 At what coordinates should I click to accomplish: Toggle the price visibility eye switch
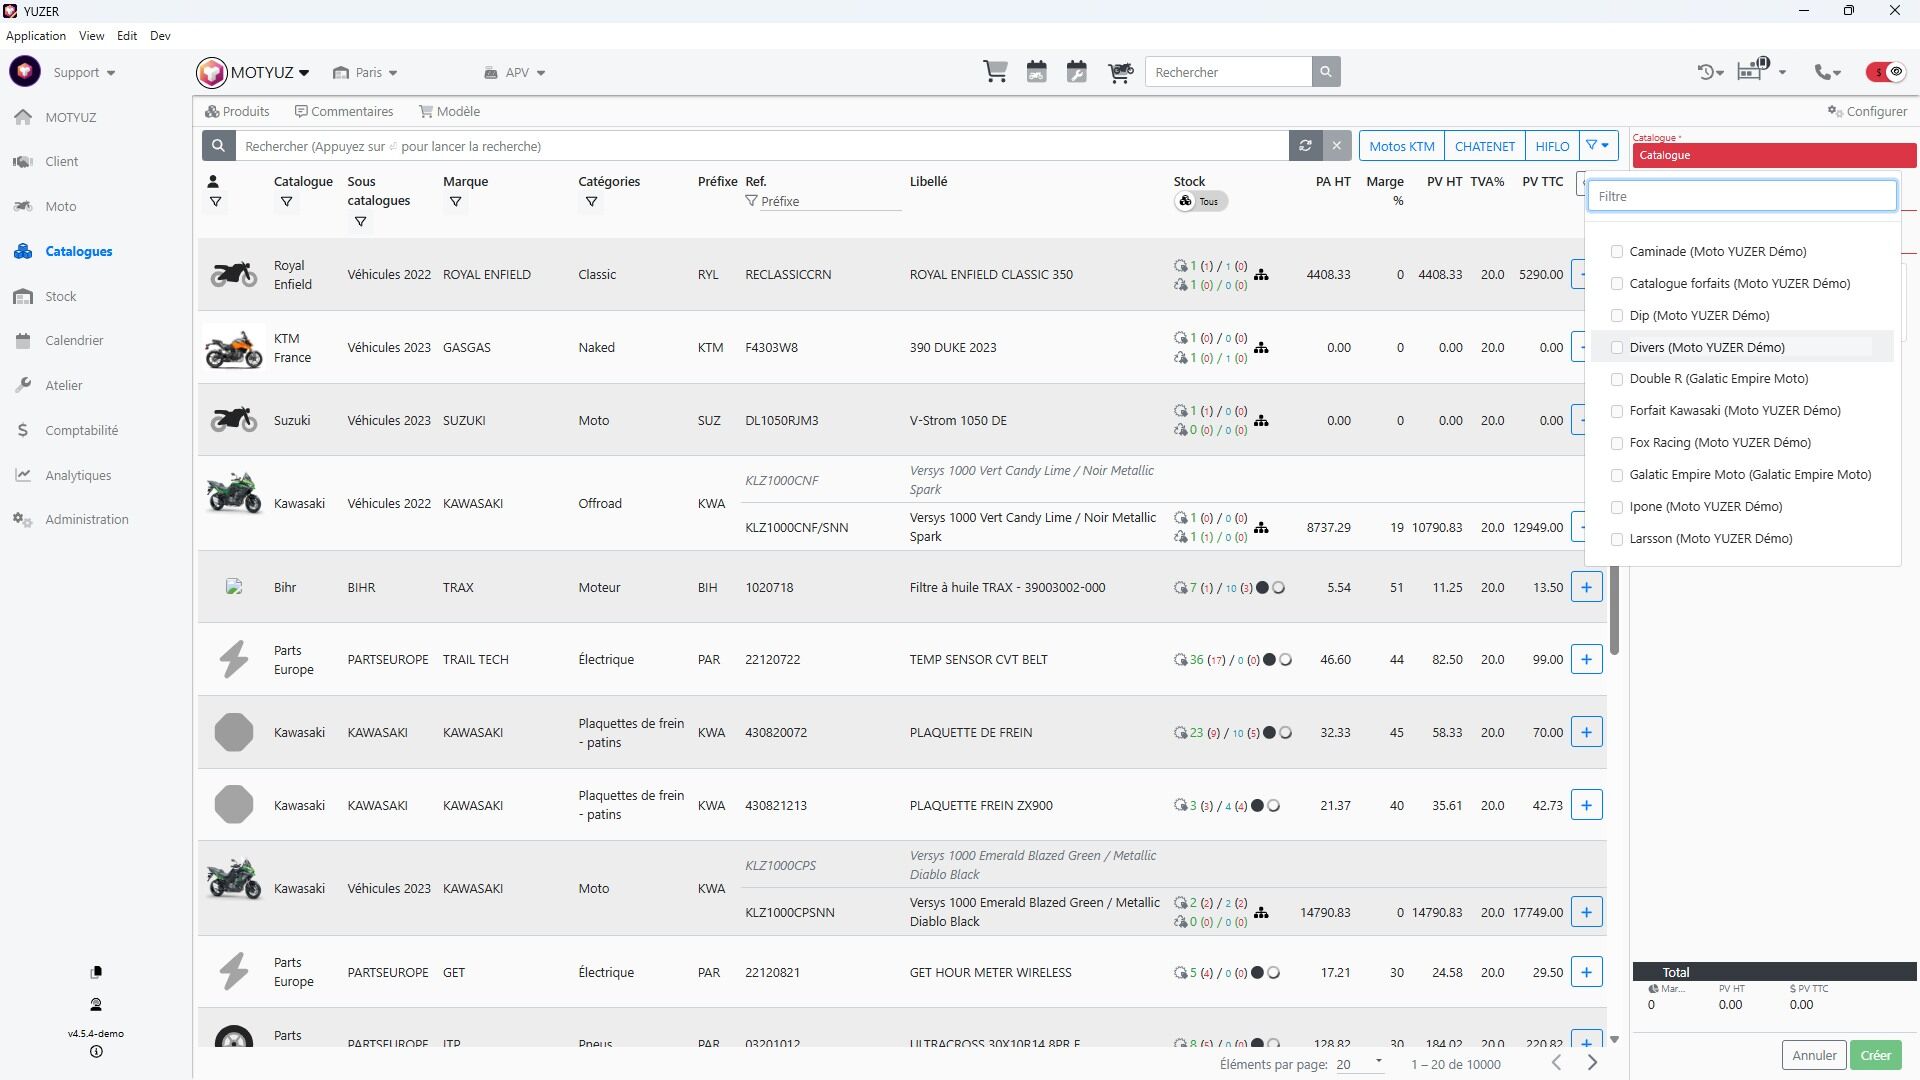point(1886,72)
